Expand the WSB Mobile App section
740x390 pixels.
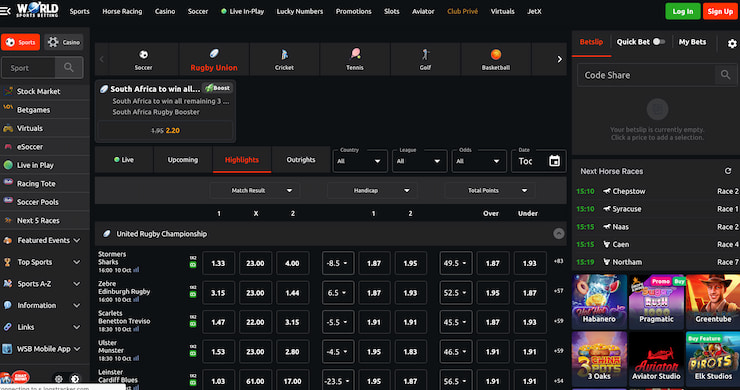click(45, 349)
